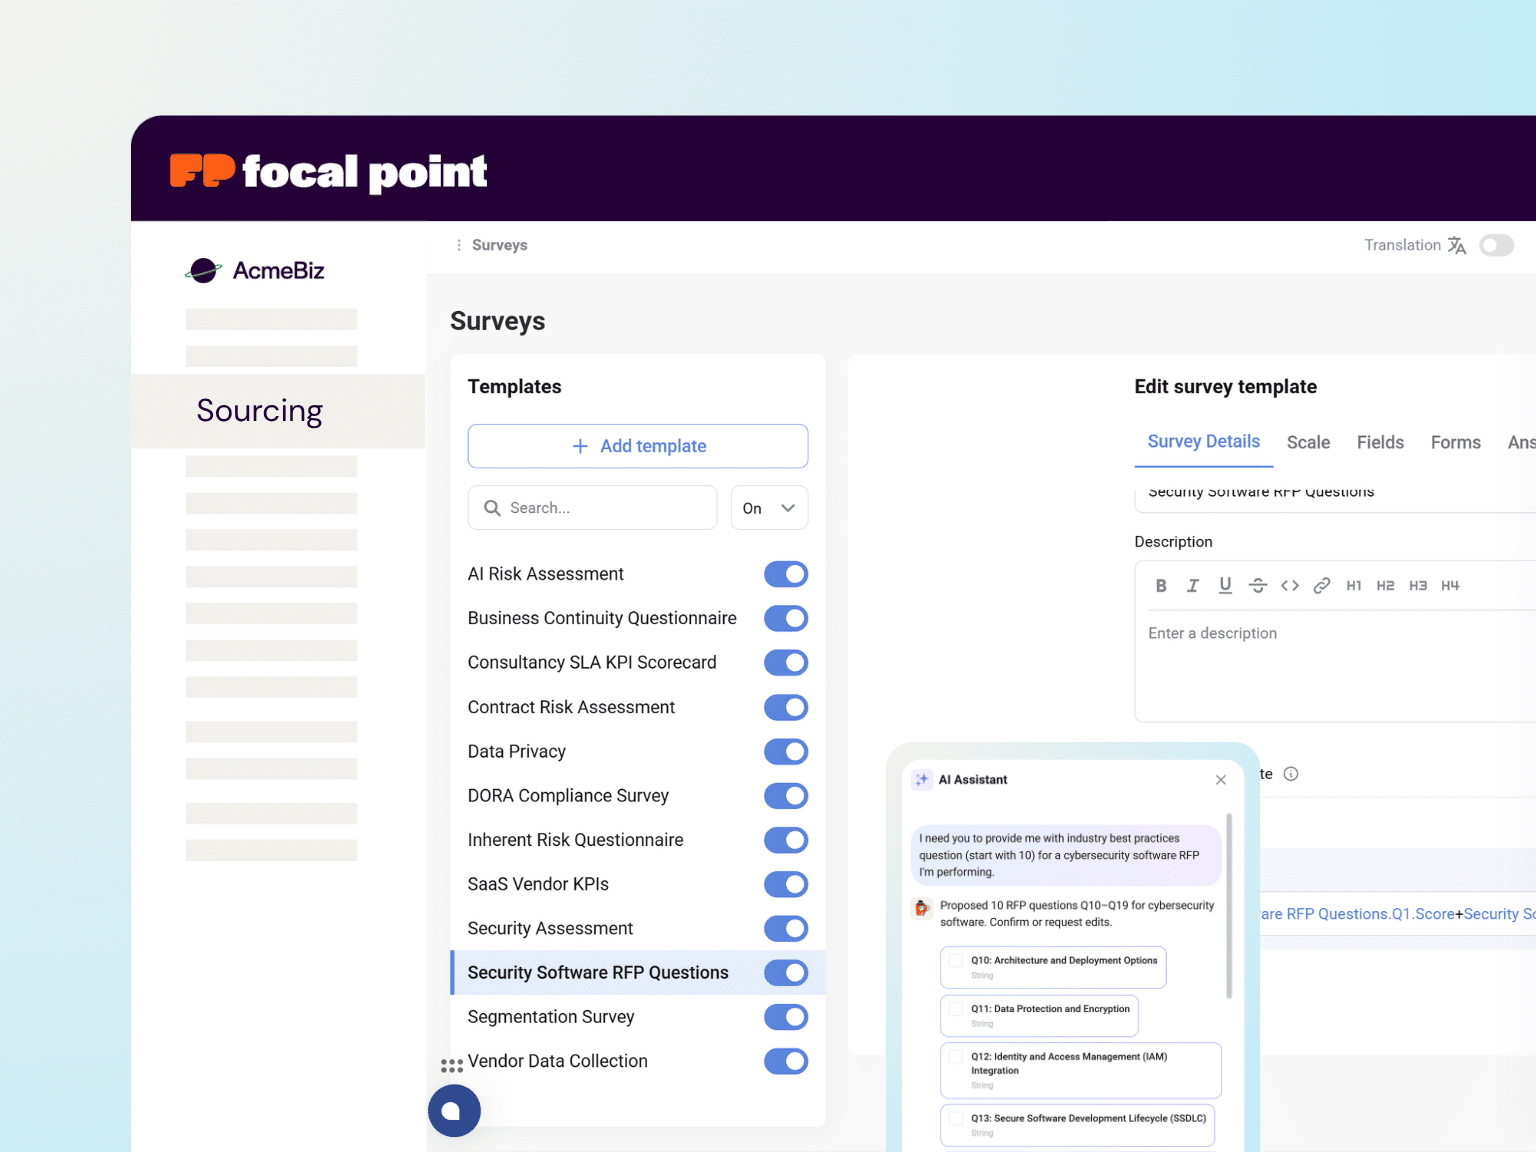Click the AI Assistant sparkle icon
The image size is (1536, 1152).
pos(922,780)
